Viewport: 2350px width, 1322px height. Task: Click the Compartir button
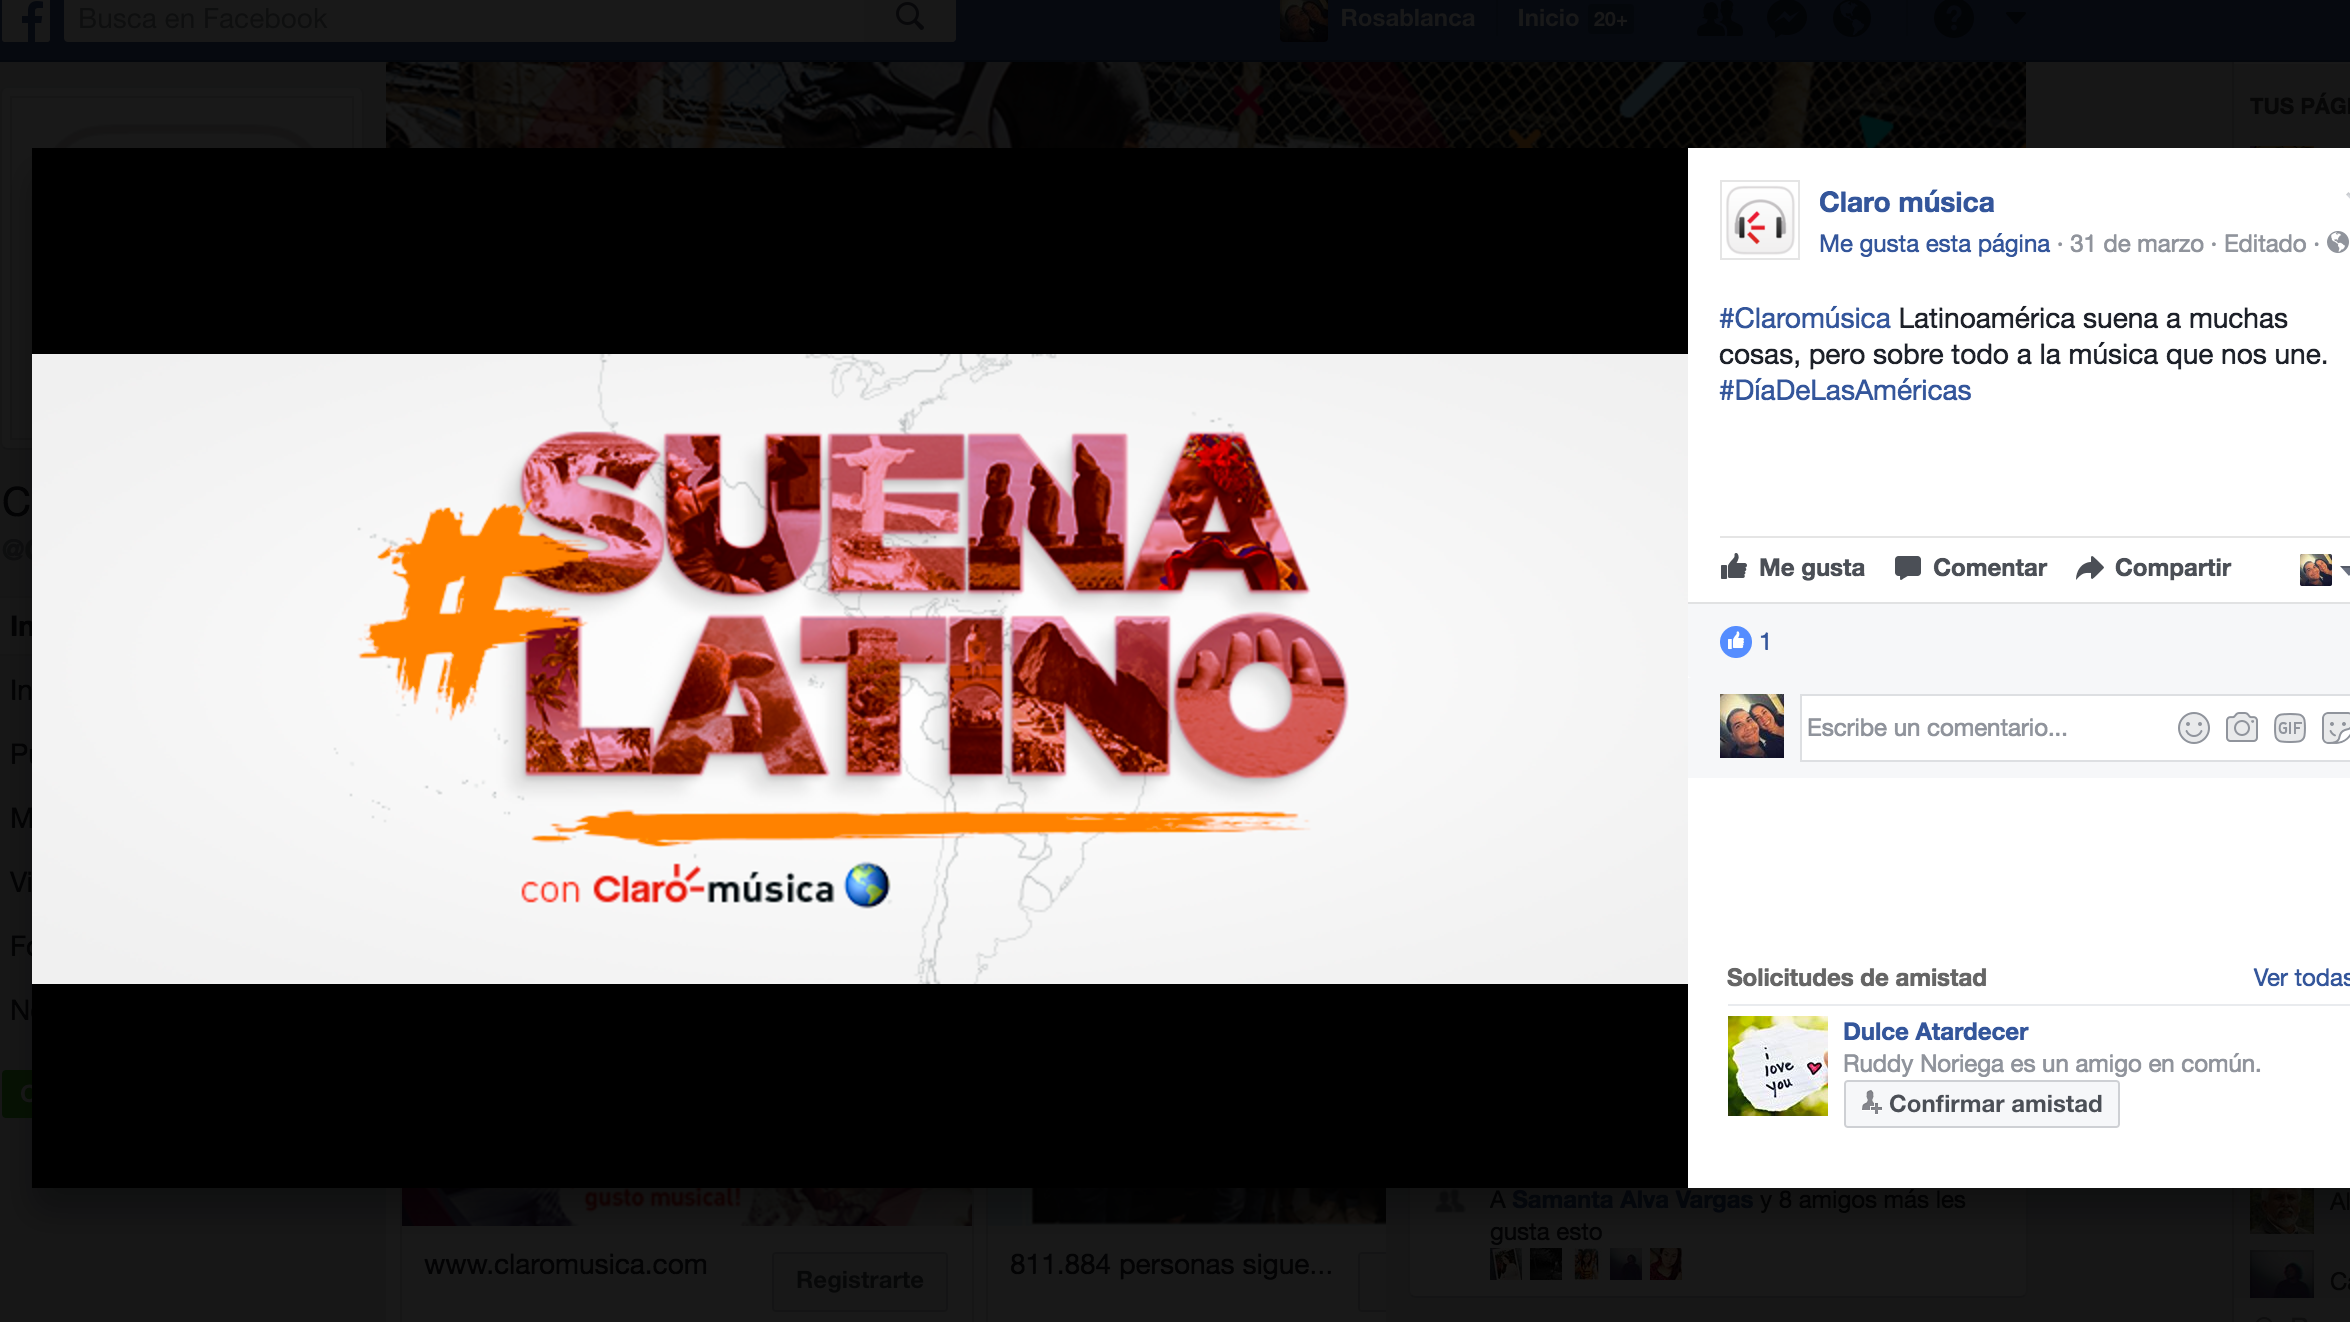(x=2153, y=568)
